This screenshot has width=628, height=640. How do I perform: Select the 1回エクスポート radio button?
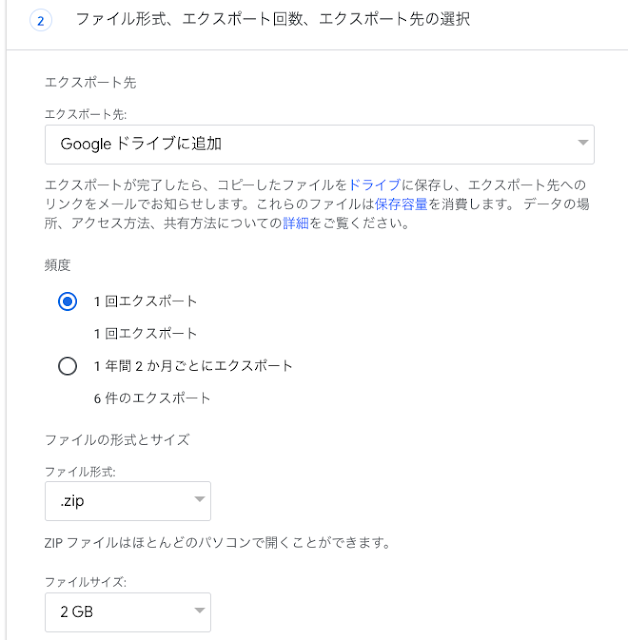click(68, 301)
